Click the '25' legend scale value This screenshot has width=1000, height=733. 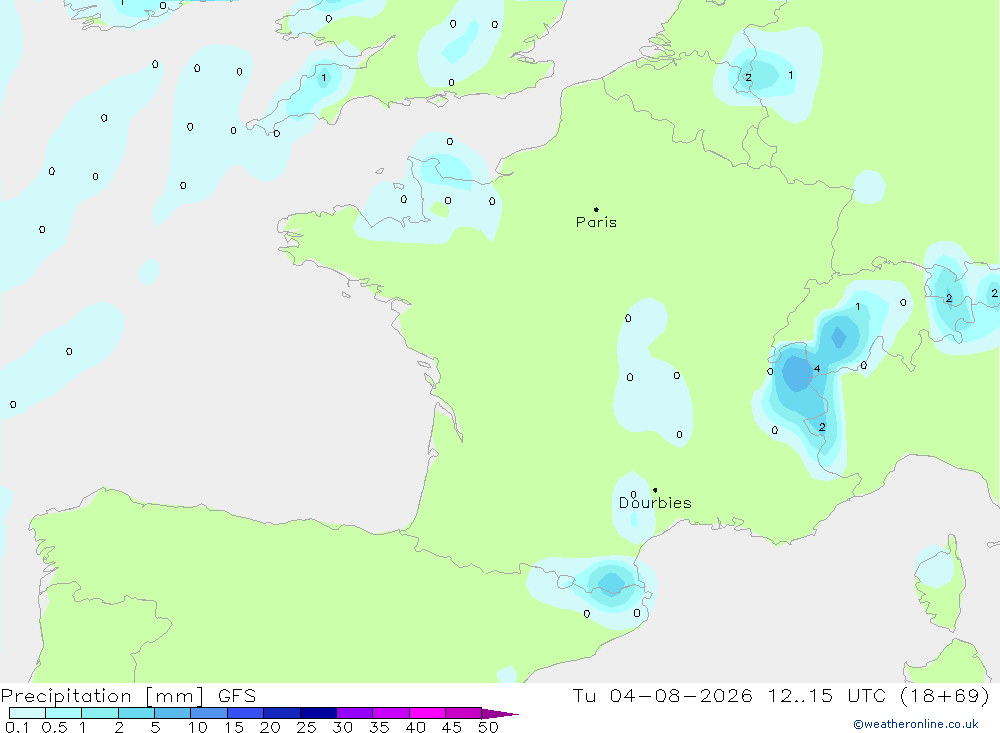(306, 727)
